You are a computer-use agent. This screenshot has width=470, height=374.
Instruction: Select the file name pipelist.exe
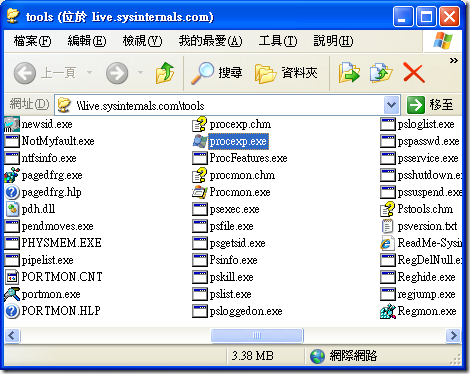pyautogui.click(x=47, y=260)
